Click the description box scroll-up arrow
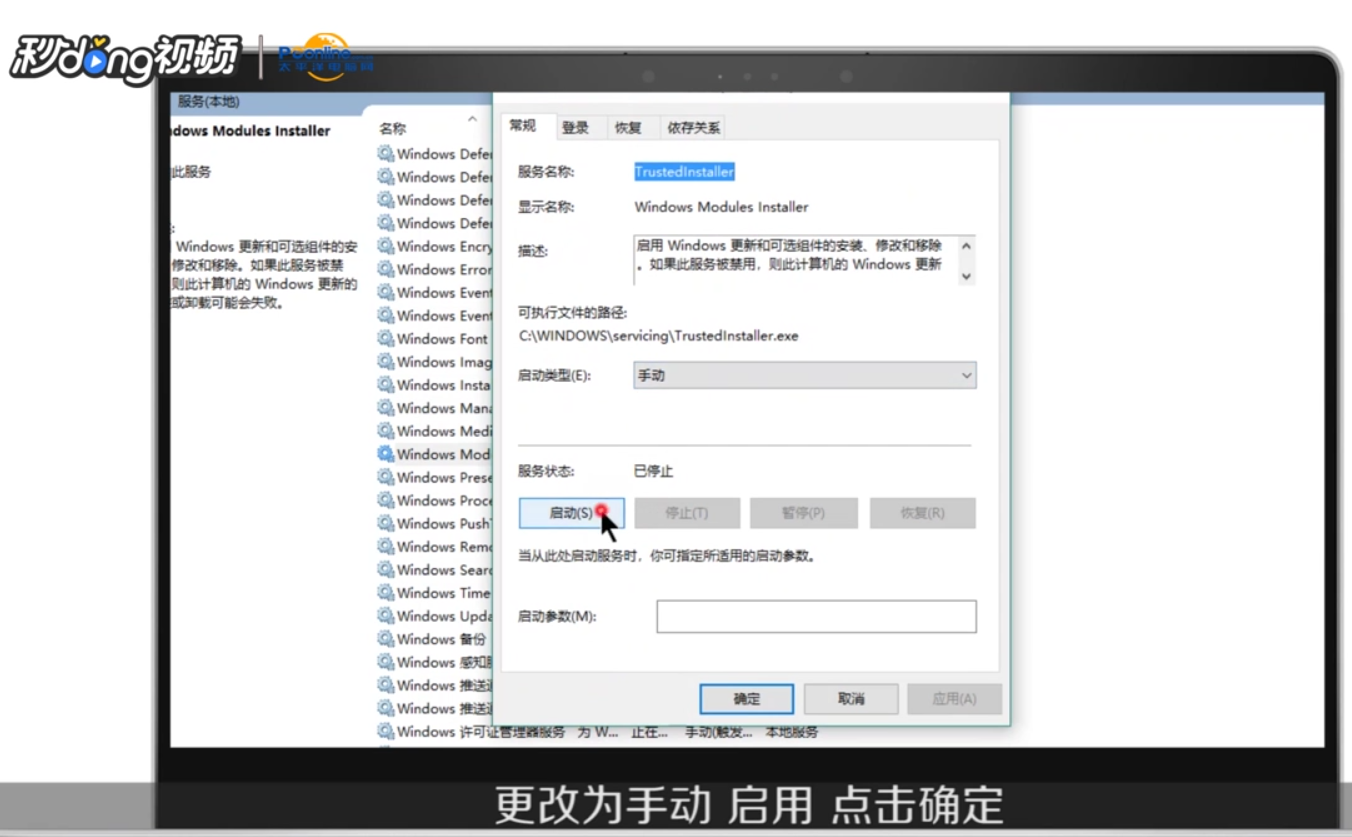The image size is (1352, 837). (x=965, y=243)
